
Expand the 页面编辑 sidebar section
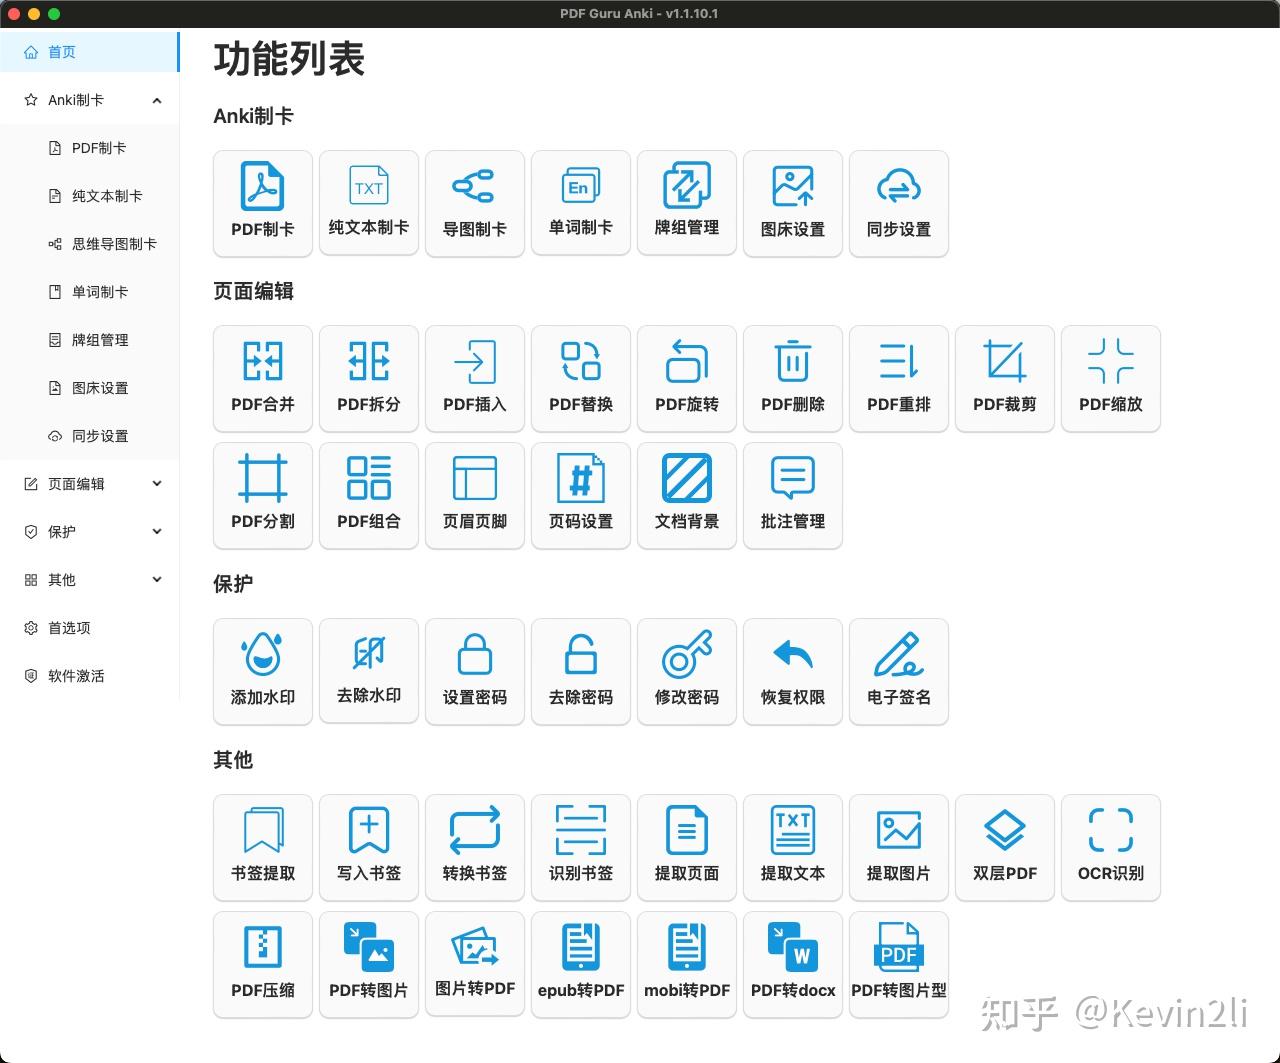click(90, 483)
